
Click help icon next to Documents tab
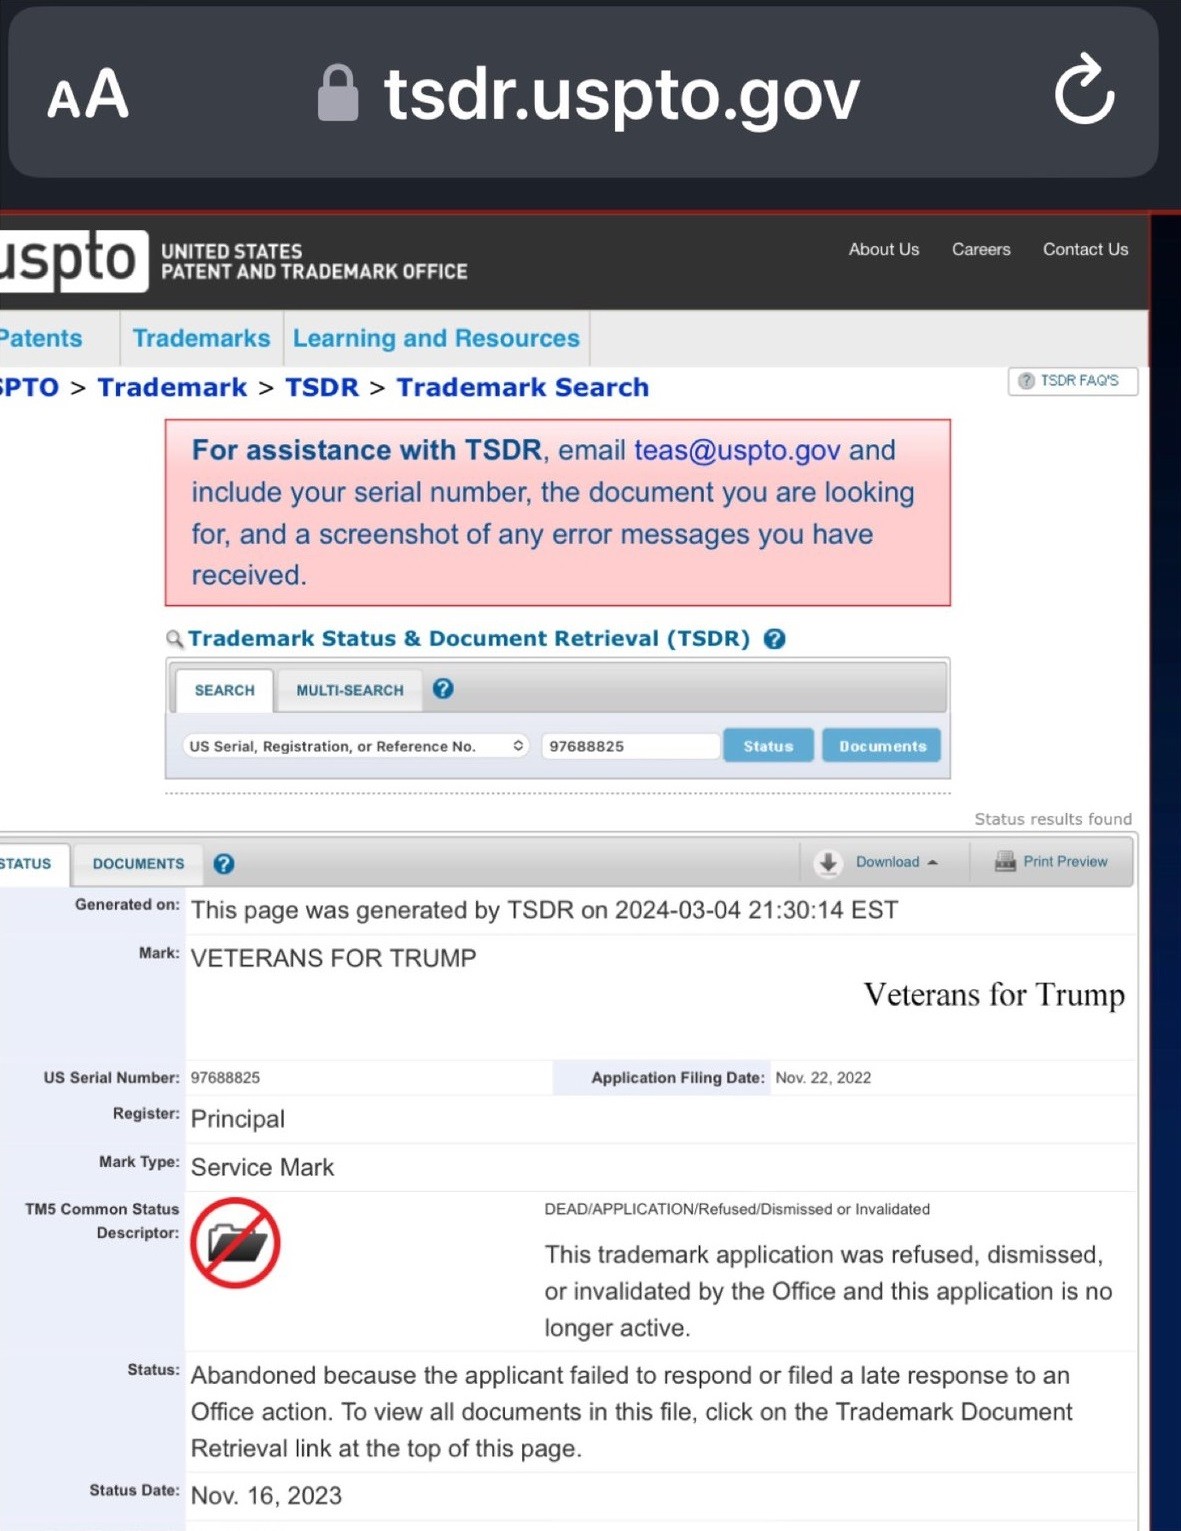pyautogui.click(x=224, y=864)
